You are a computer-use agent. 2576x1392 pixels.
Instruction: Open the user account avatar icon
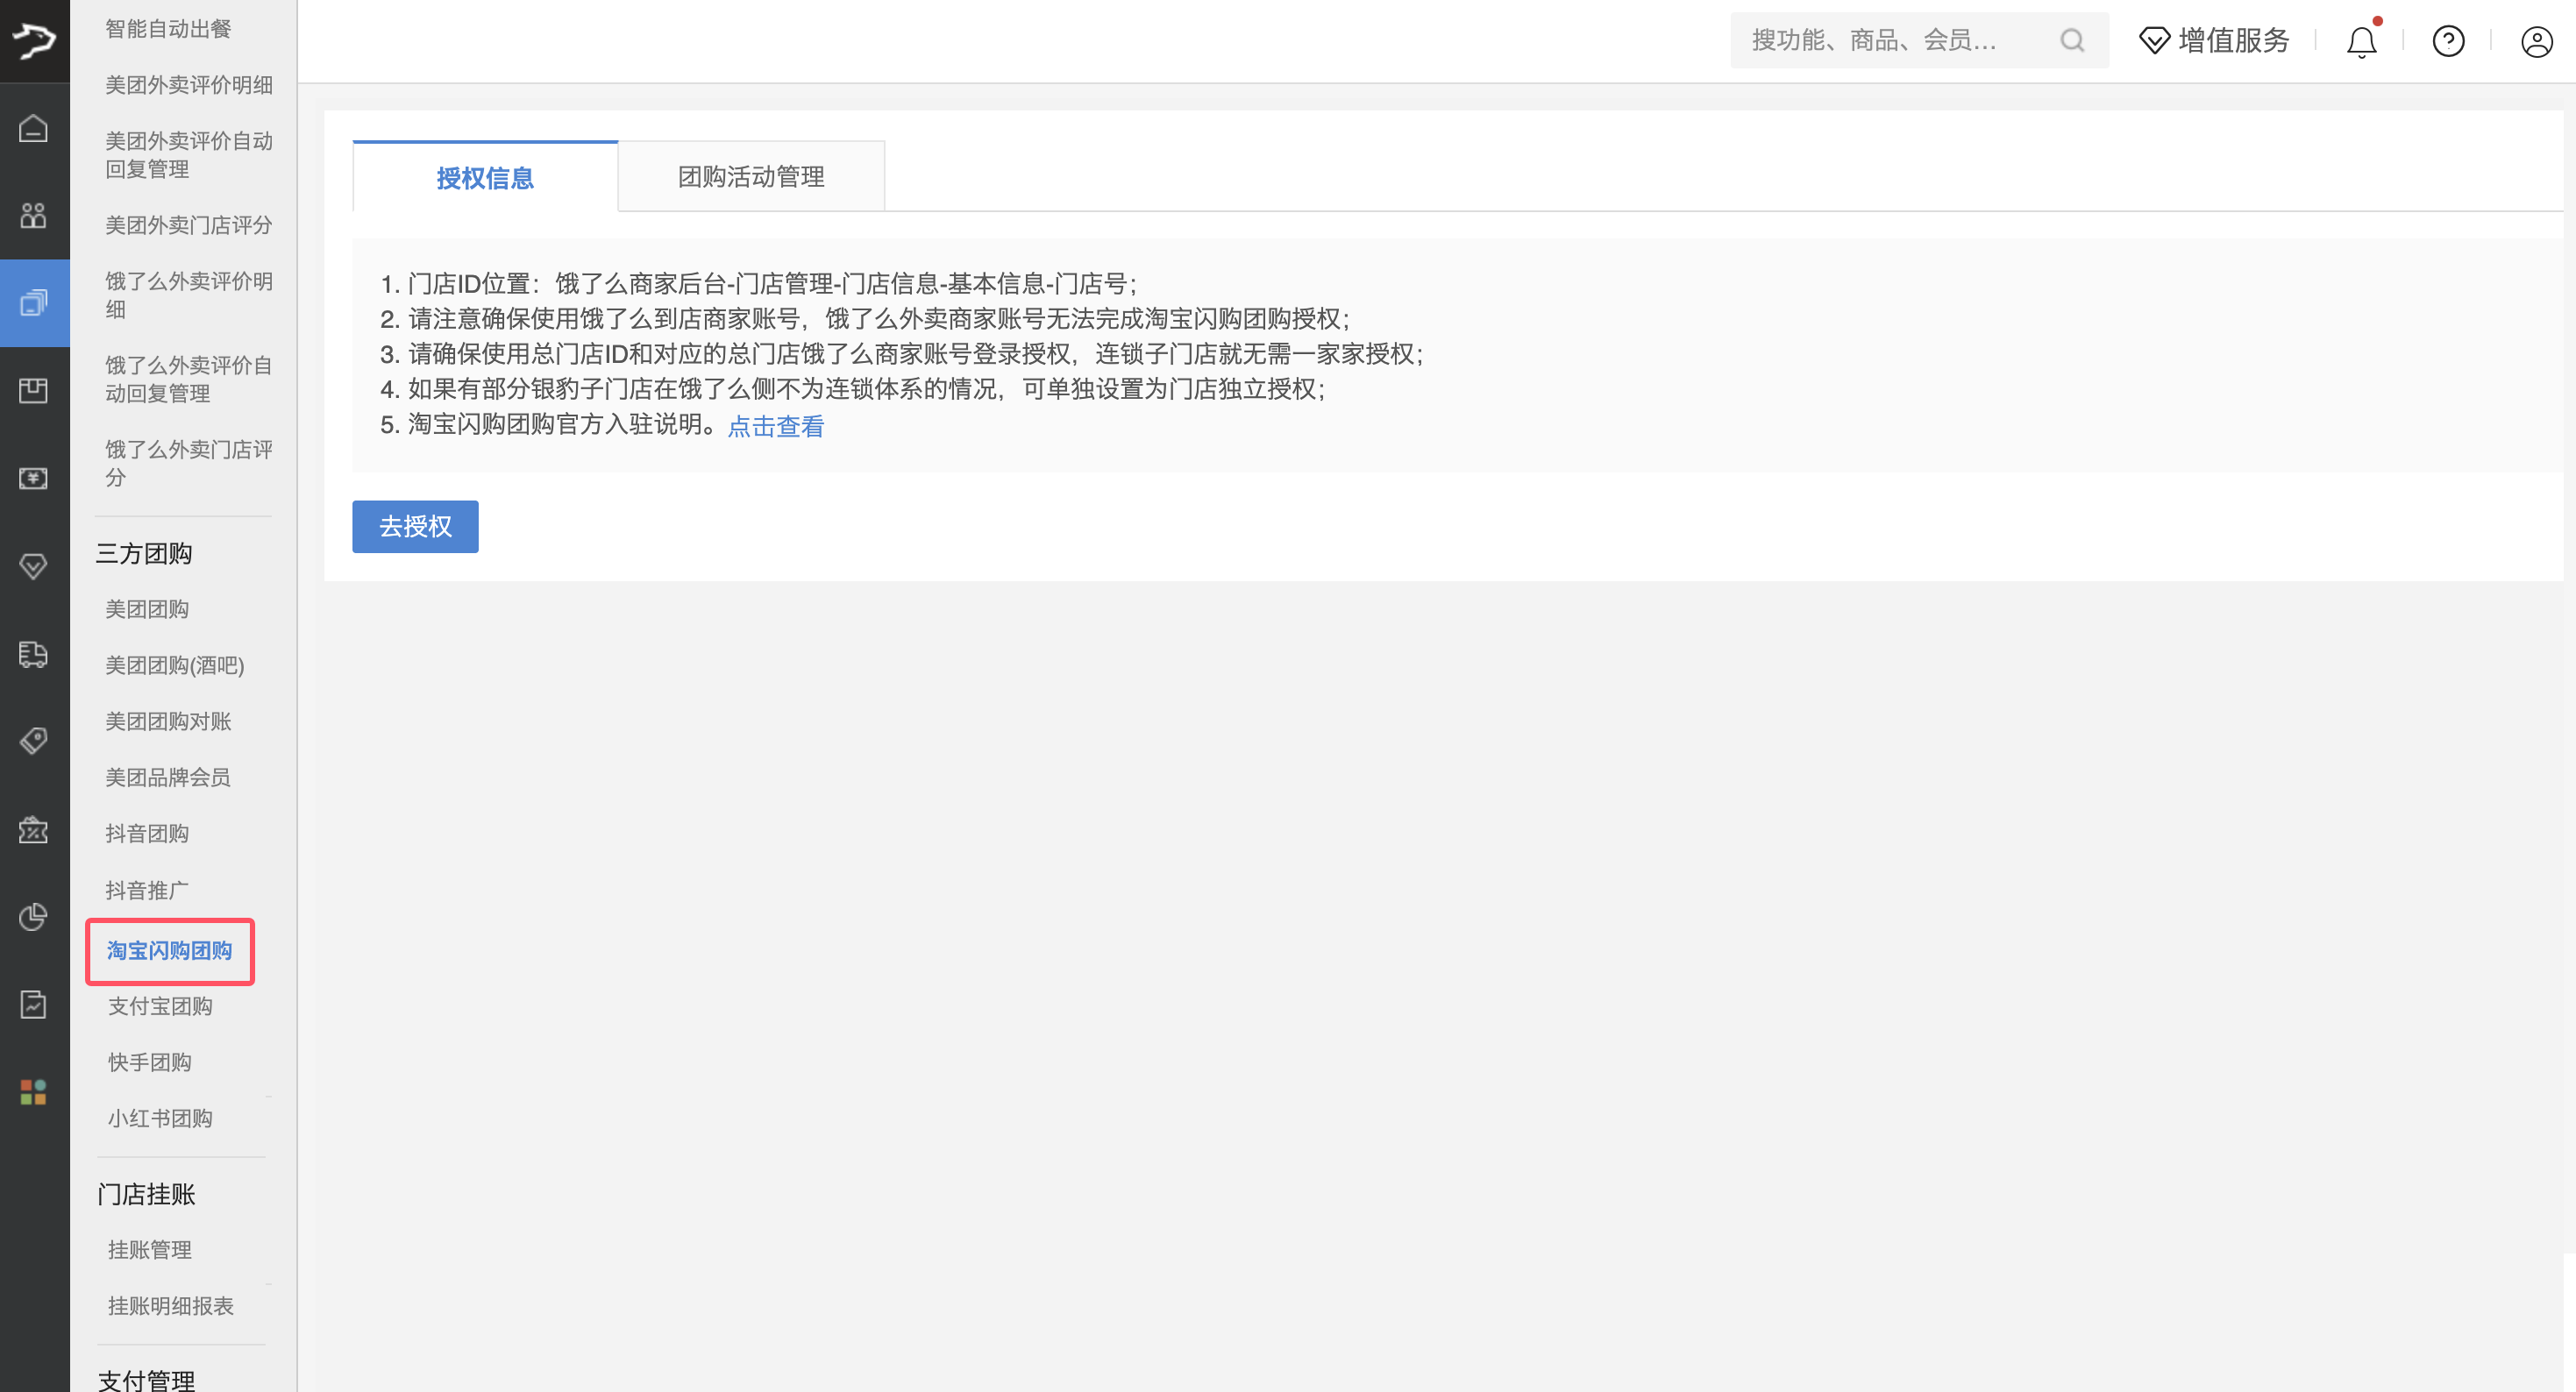tap(2536, 41)
